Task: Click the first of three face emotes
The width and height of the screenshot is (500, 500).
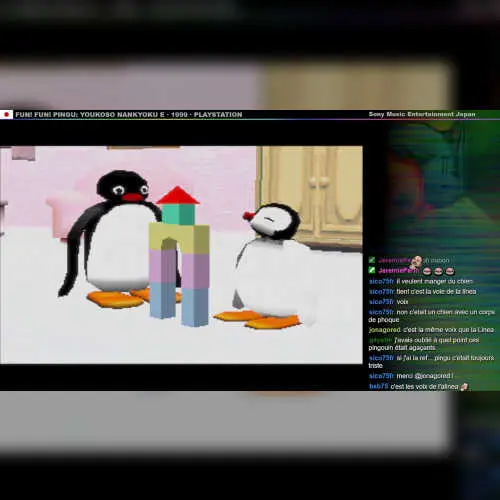Action: click(x=427, y=271)
